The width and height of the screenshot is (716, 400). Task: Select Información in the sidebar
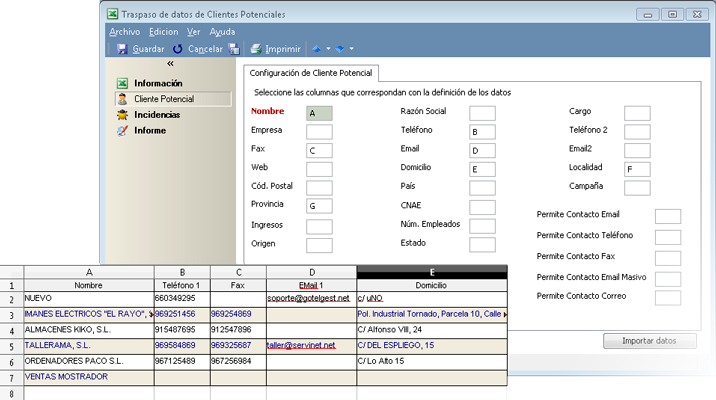[x=158, y=83]
